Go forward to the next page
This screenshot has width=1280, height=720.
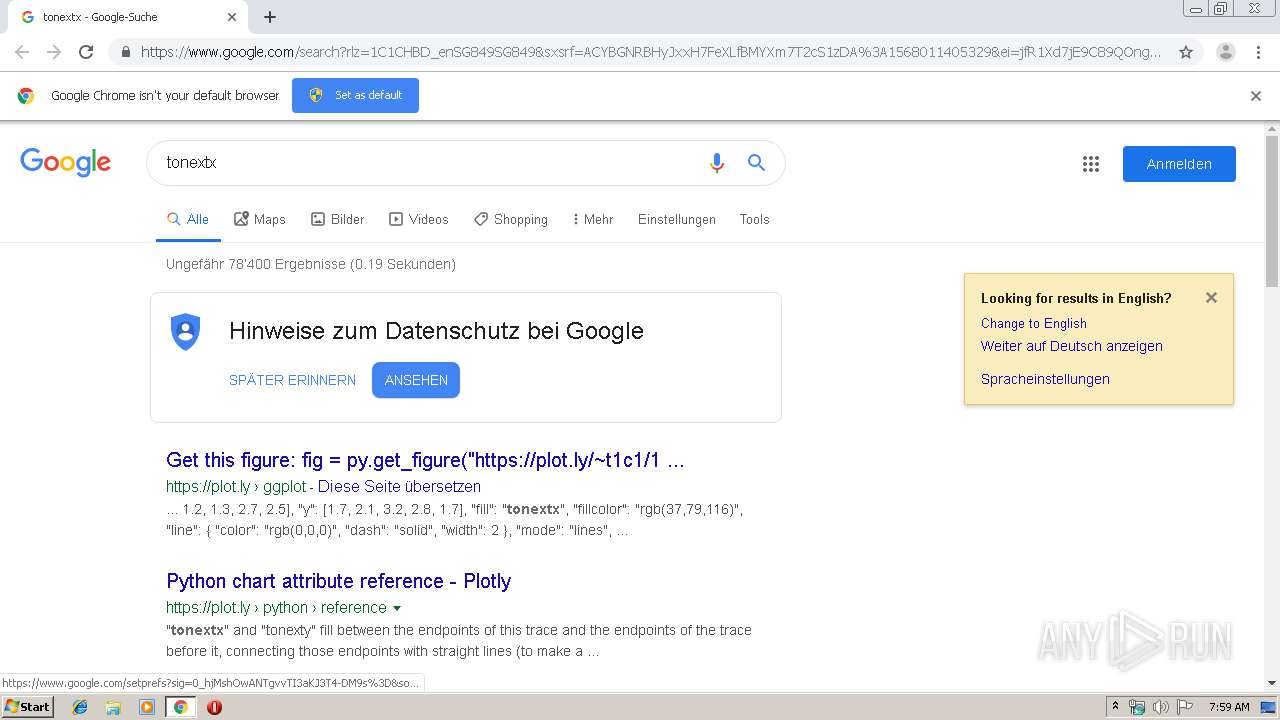[54, 52]
